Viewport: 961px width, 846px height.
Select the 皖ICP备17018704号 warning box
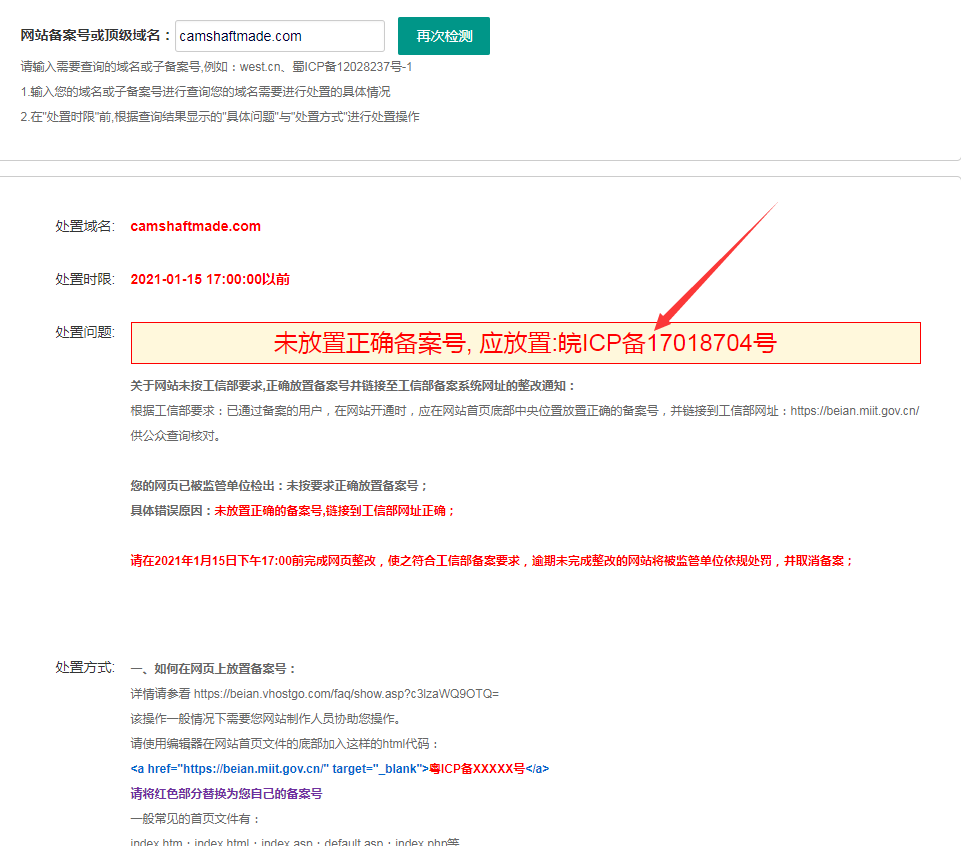(527, 343)
